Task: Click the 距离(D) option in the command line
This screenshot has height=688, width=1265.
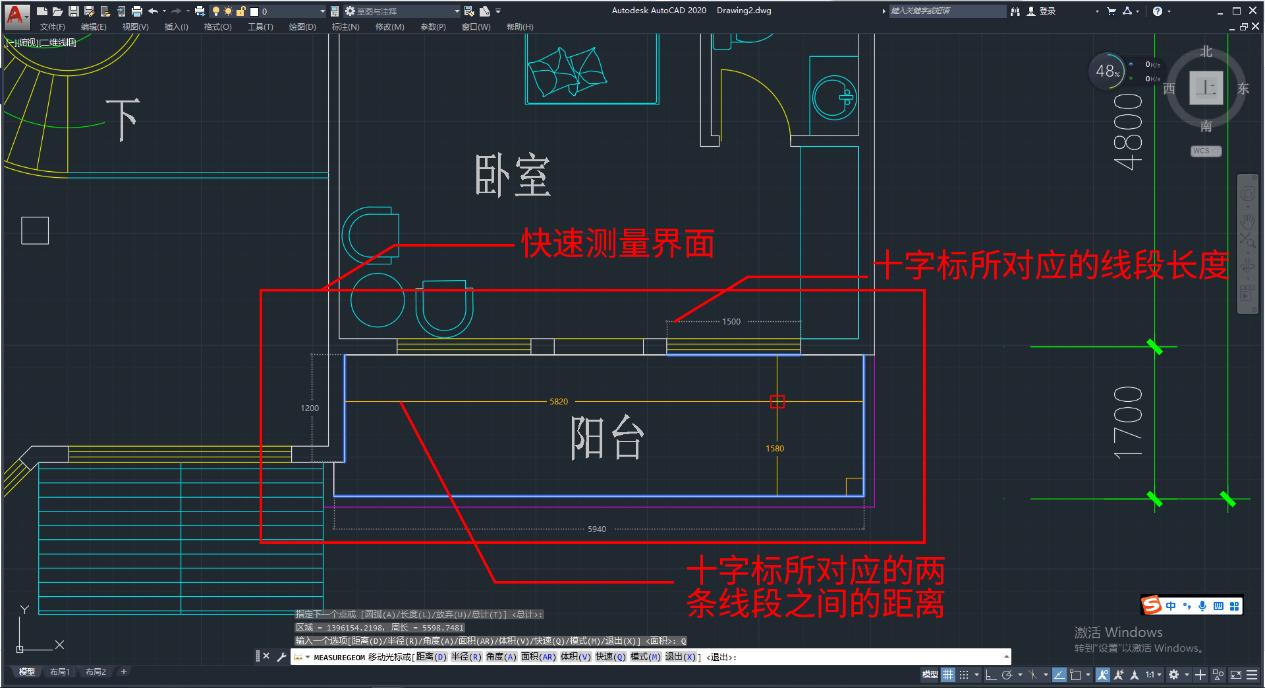Action: (432, 657)
